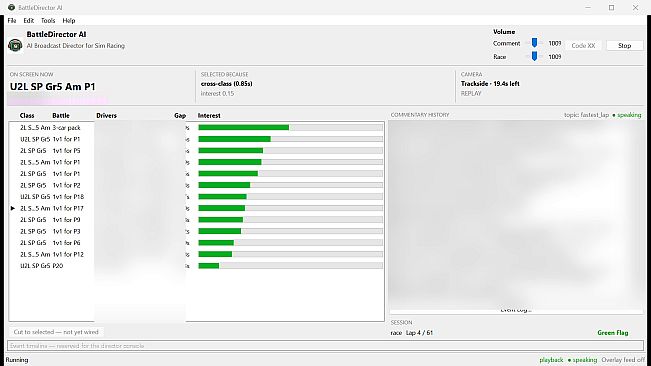Click the on-screen U2L SP Gr5 Am P1 title
Screen dimensions: 651x366
53,87
